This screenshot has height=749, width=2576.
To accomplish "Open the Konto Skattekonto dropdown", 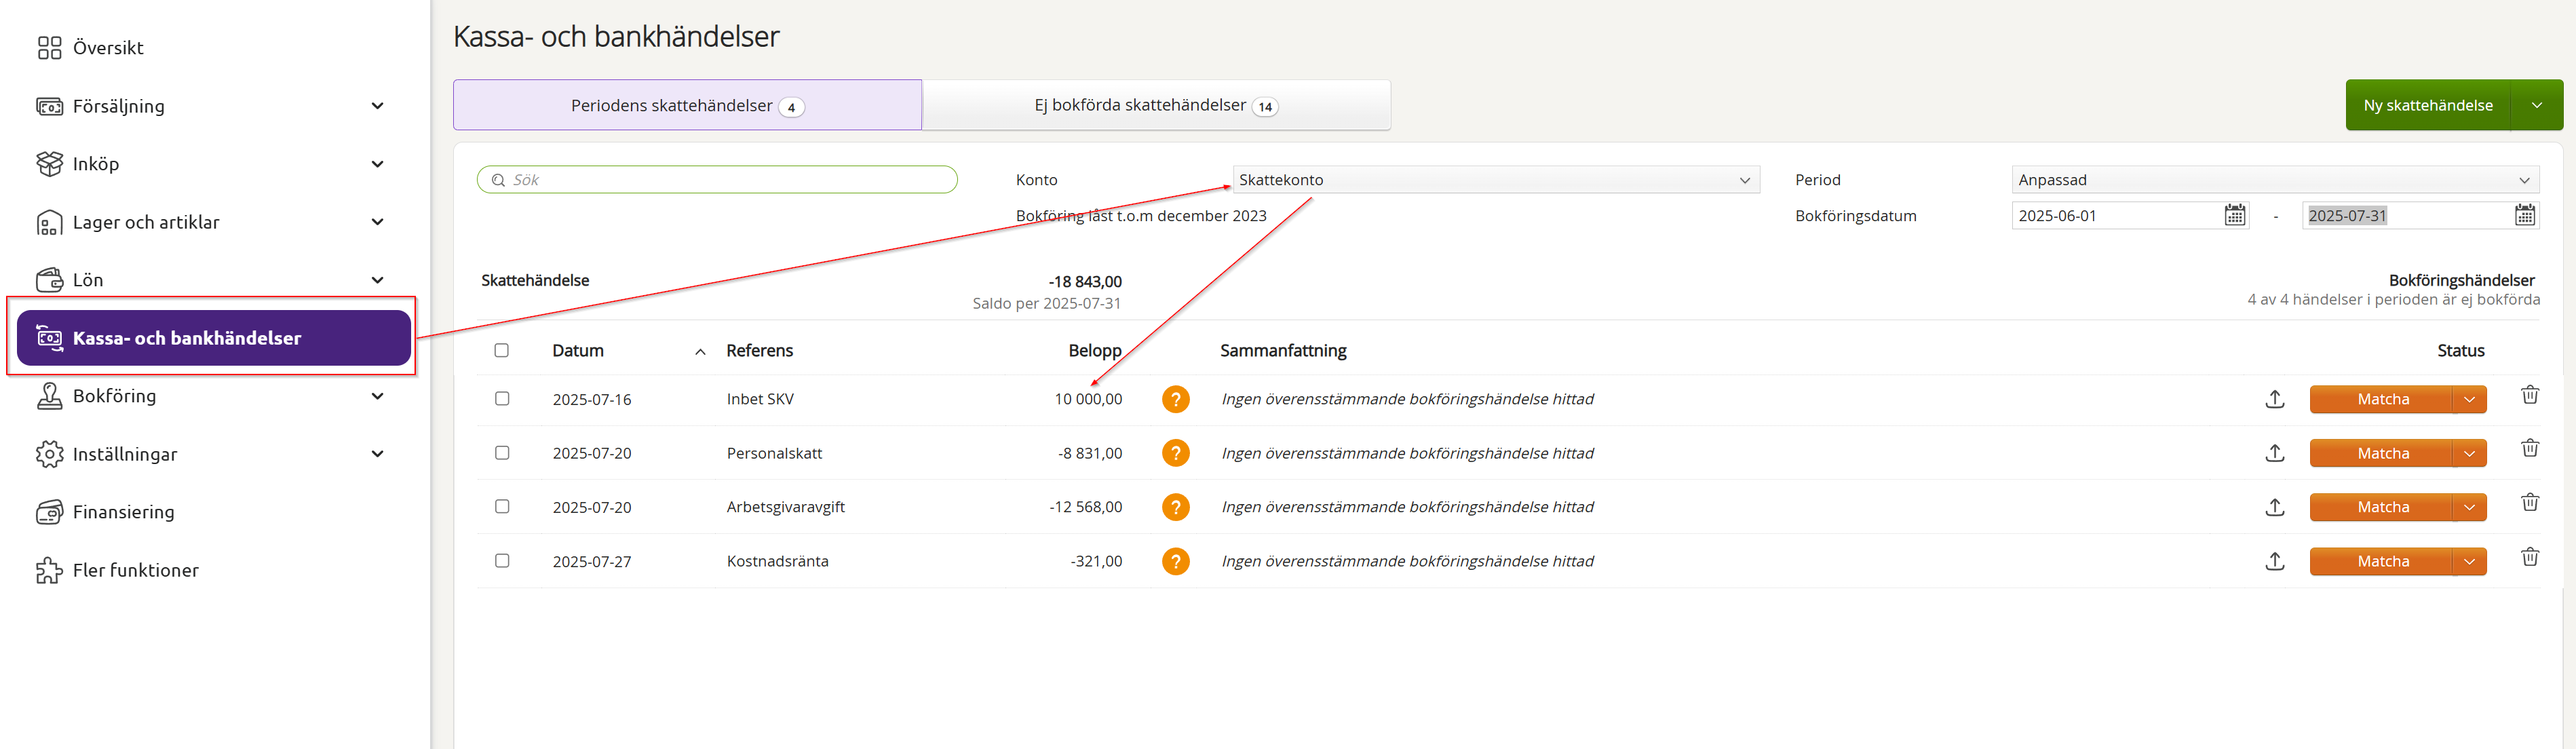I will (x=1495, y=180).
